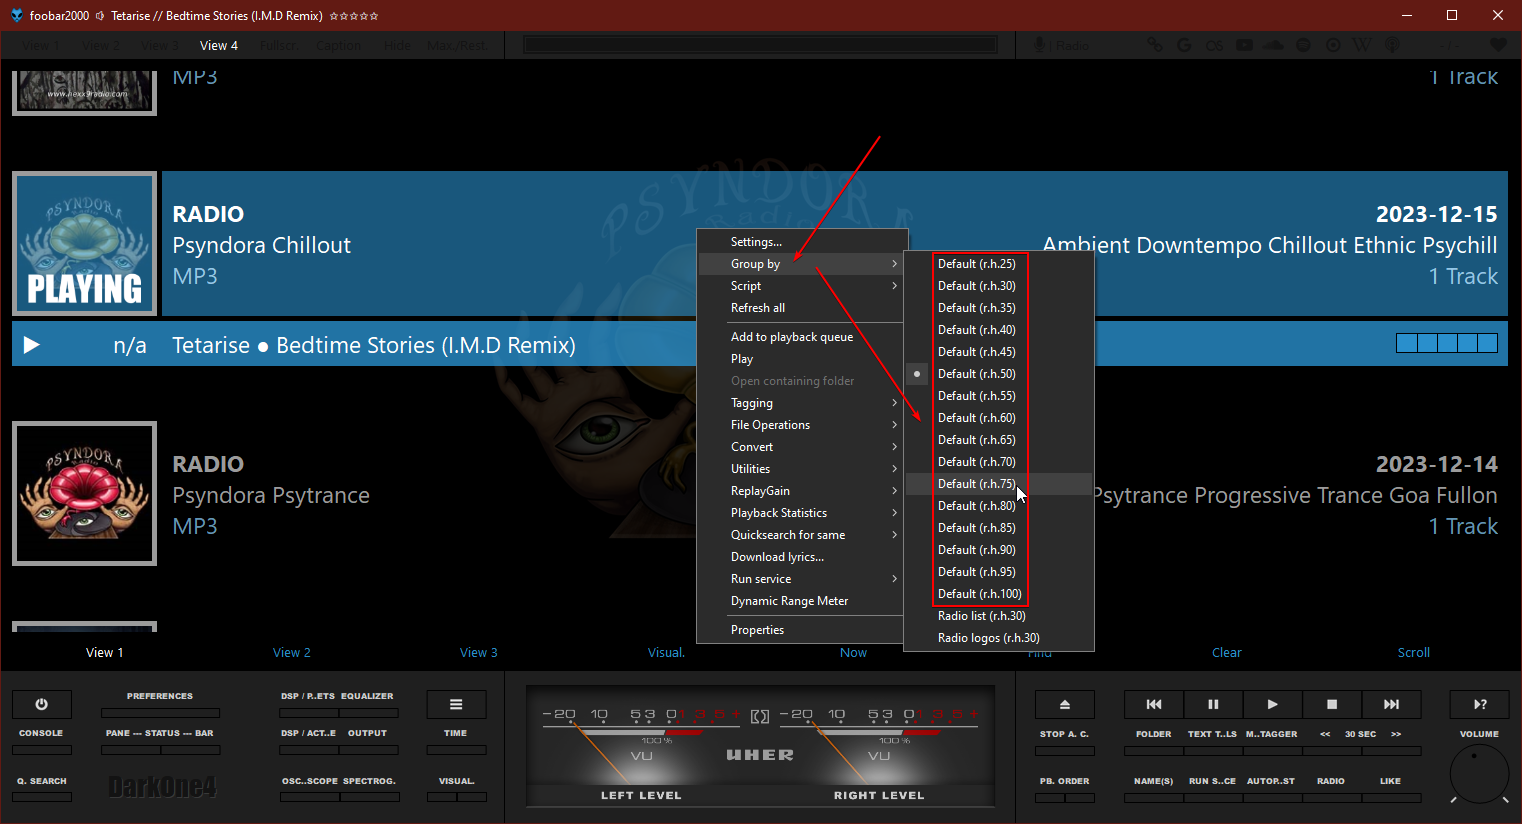
Task: Skip to previous track
Action: click(x=1153, y=704)
